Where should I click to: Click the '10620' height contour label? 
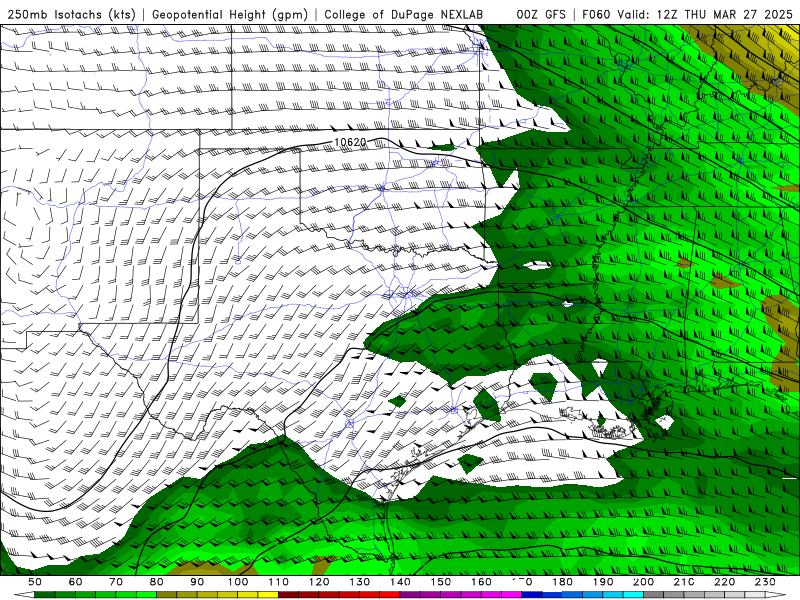click(350, 142)
